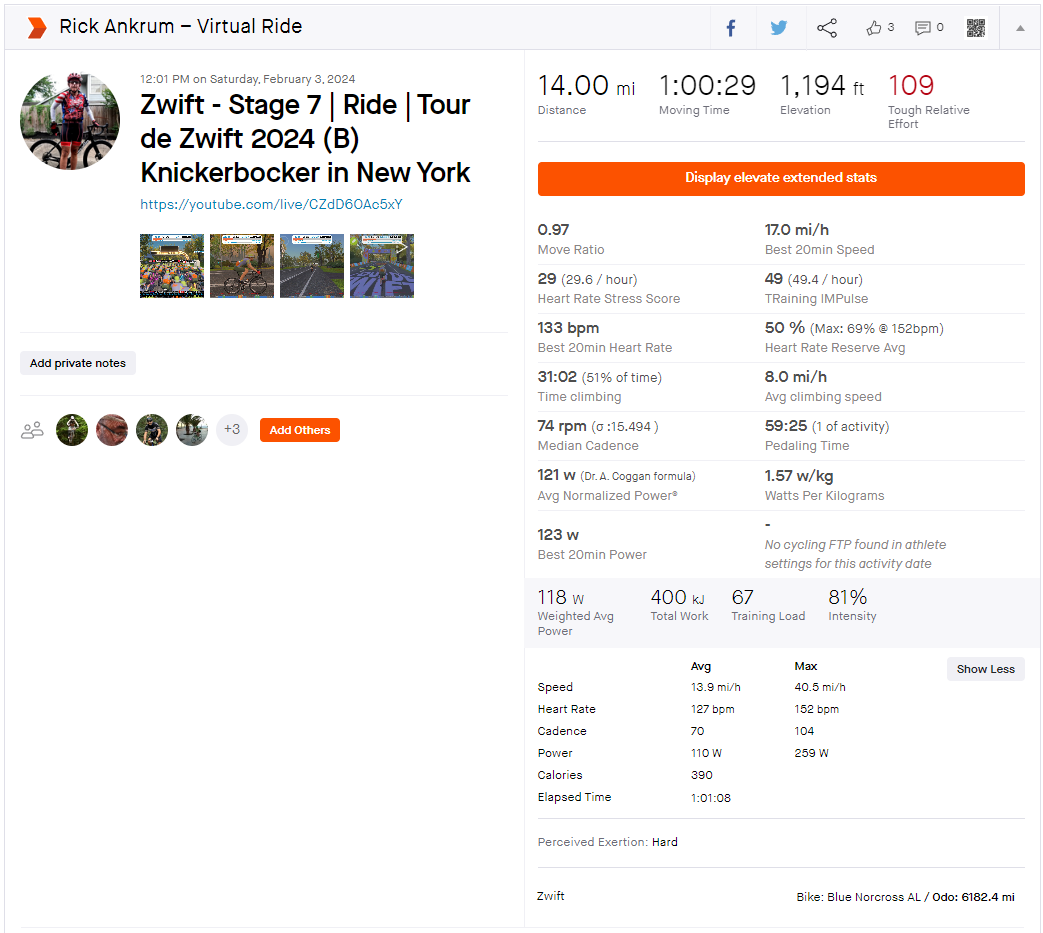
Task: Open the fourth ride photo thumbnail
Action: tap(382, 266)
